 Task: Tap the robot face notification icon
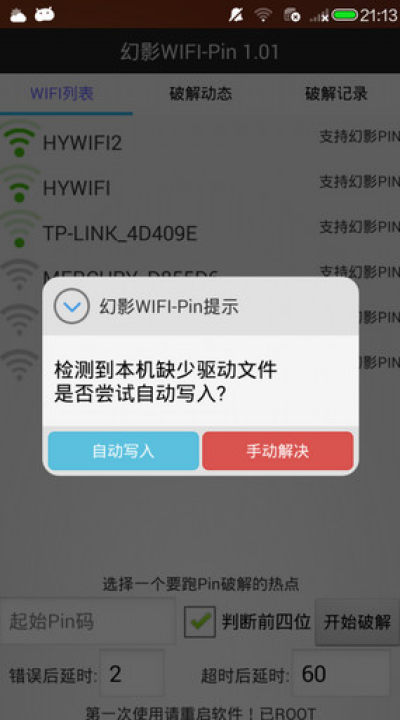(45, 15)
